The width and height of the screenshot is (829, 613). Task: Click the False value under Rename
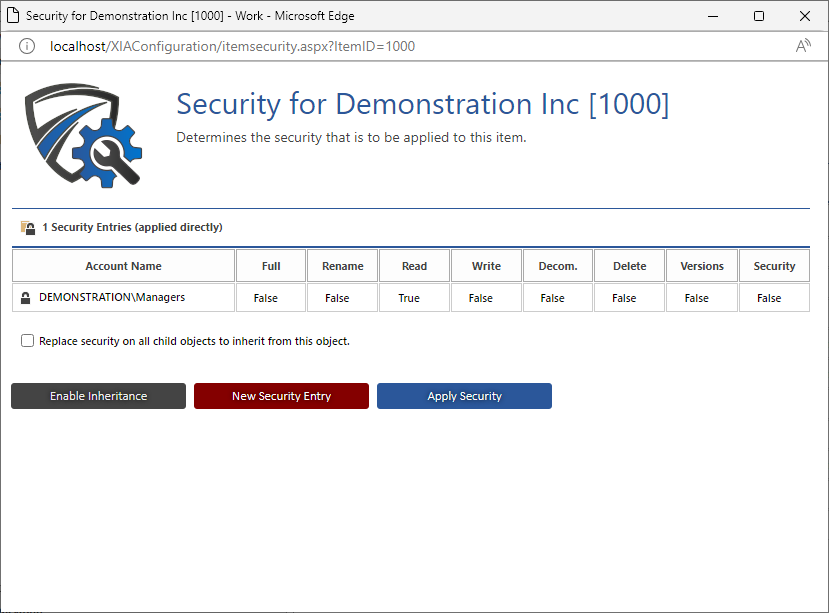(x=337, y=298)
